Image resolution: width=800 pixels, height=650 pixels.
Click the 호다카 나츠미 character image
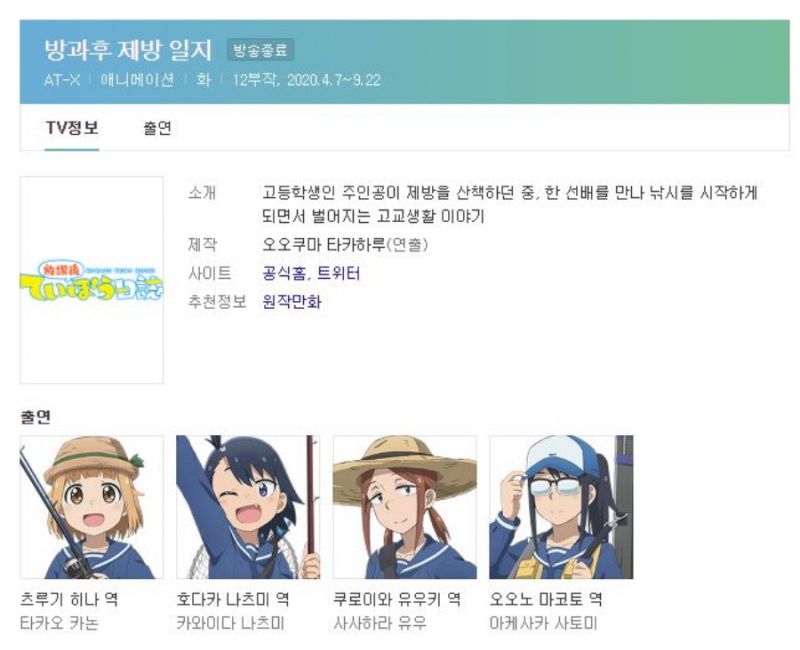coord(248,507)
